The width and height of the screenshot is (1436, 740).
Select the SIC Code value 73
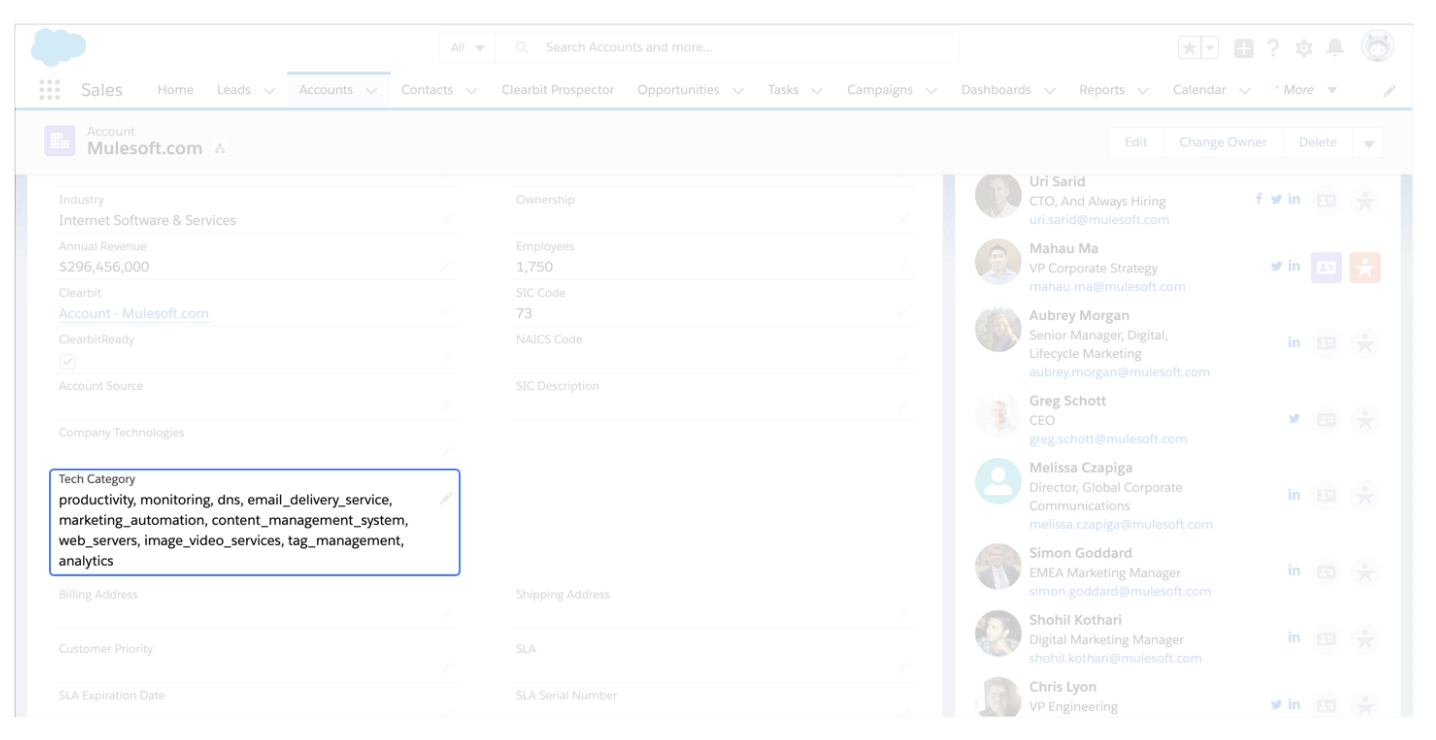click(x=524, y=313)
